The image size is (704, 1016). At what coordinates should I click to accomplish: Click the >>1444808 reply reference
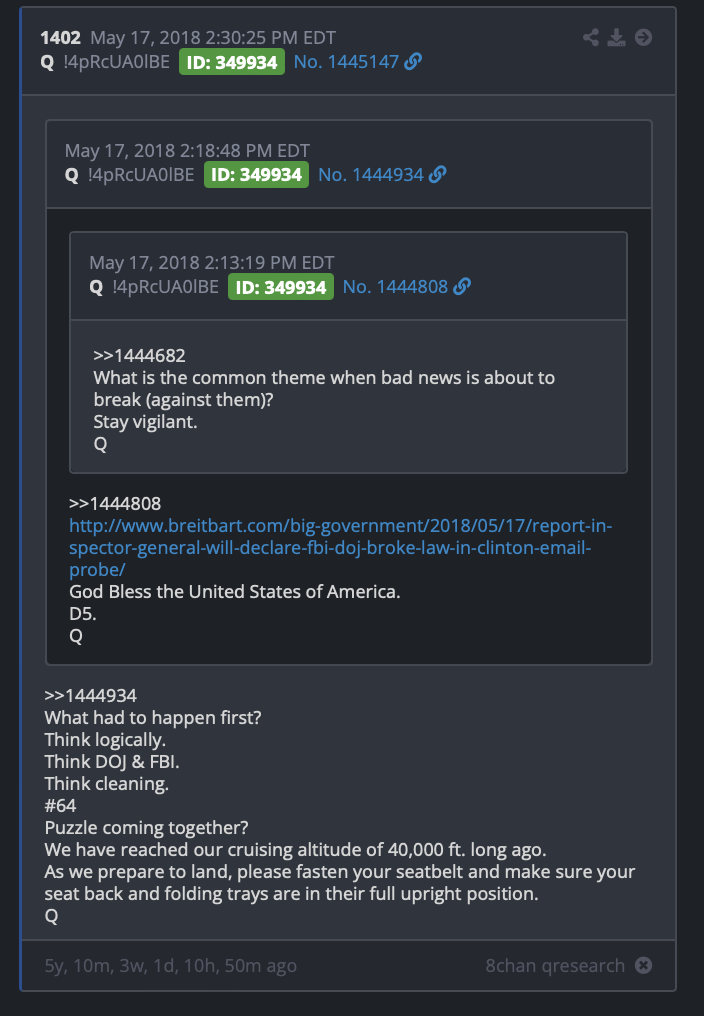(x=115, y=503)
